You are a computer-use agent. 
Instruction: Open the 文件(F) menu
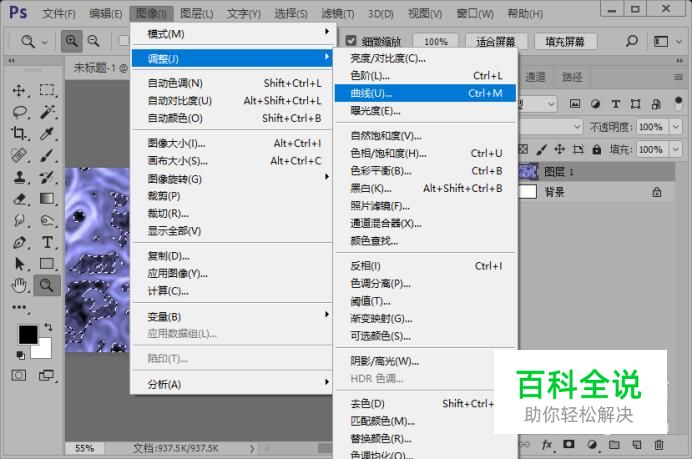59,14
